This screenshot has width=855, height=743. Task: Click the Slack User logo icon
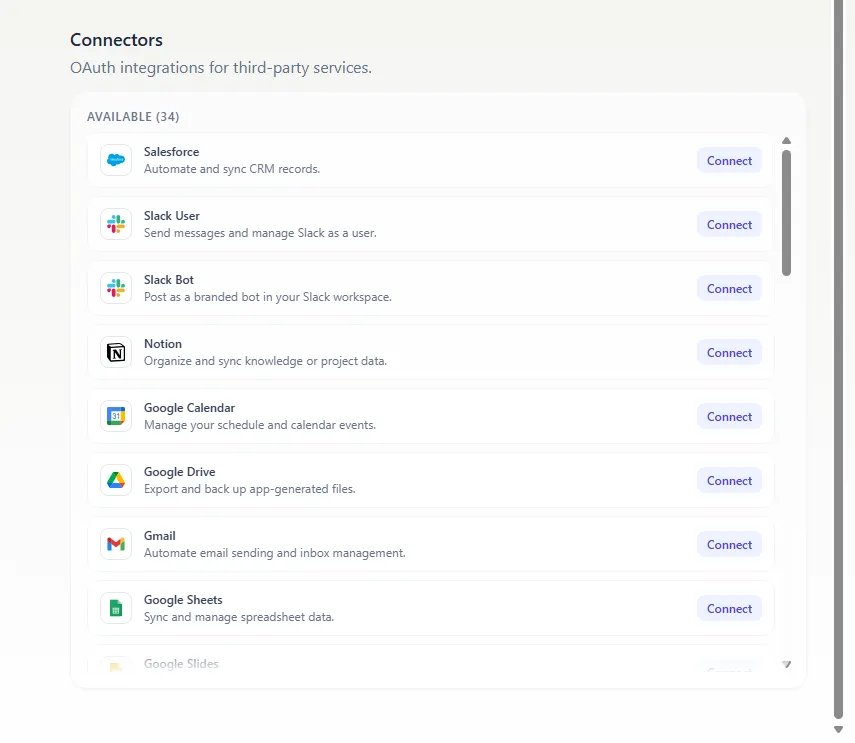(116, 224)
